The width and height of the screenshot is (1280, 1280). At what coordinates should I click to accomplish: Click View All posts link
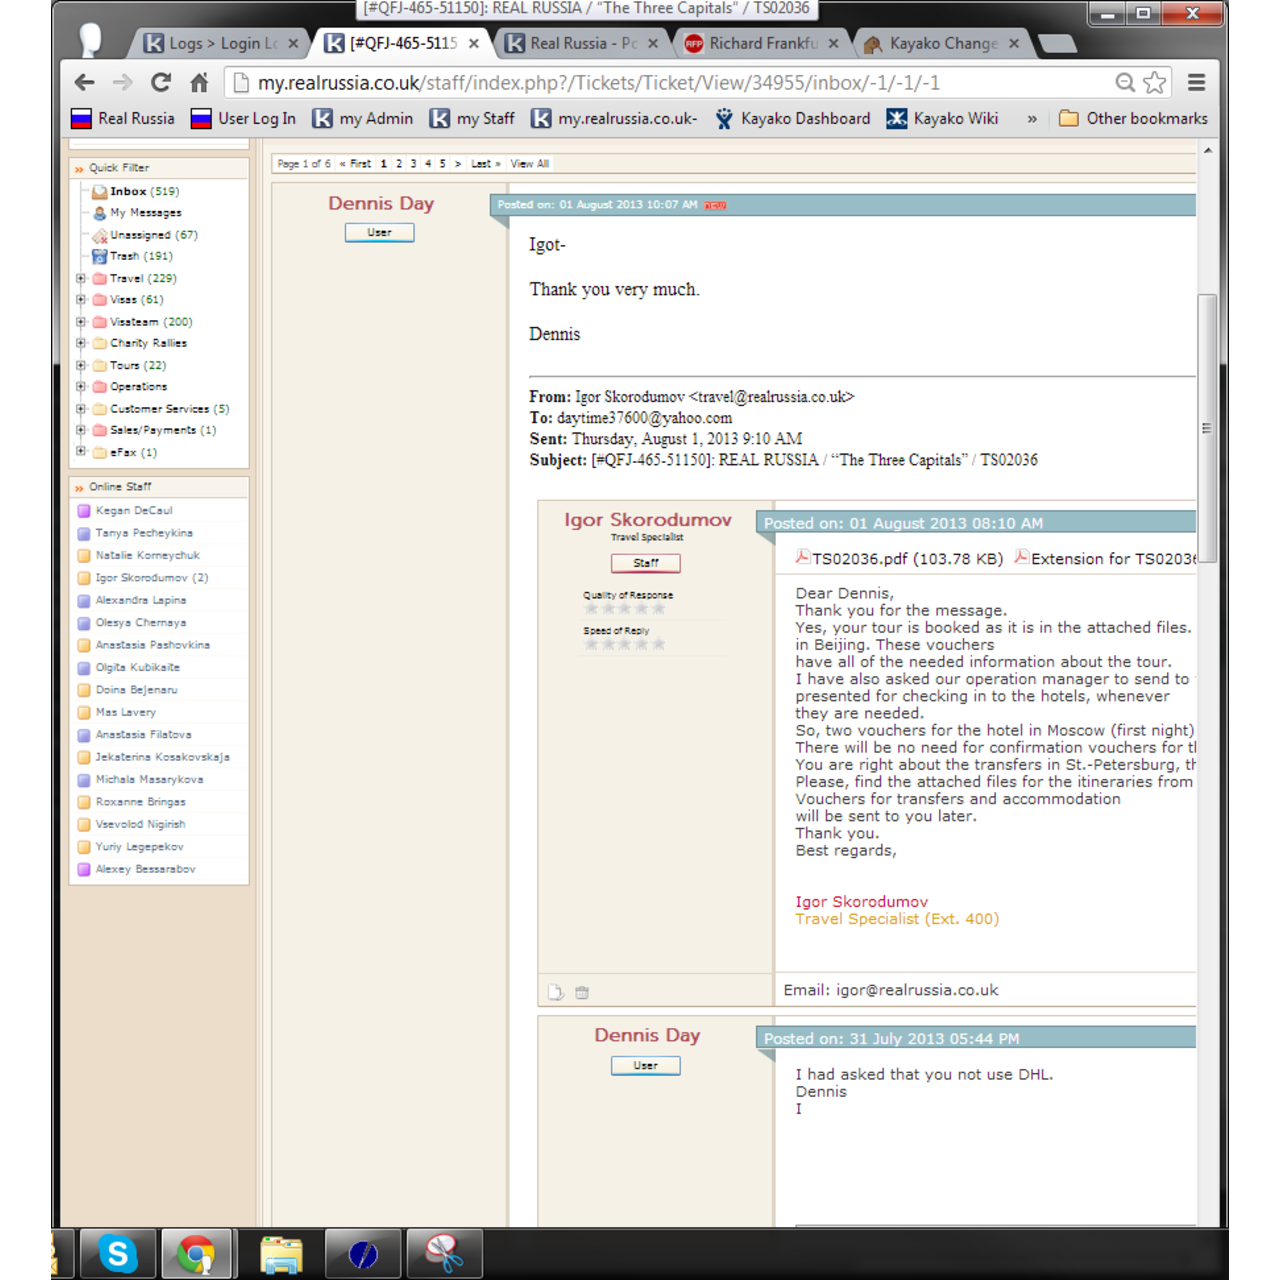tap(528, 163)
